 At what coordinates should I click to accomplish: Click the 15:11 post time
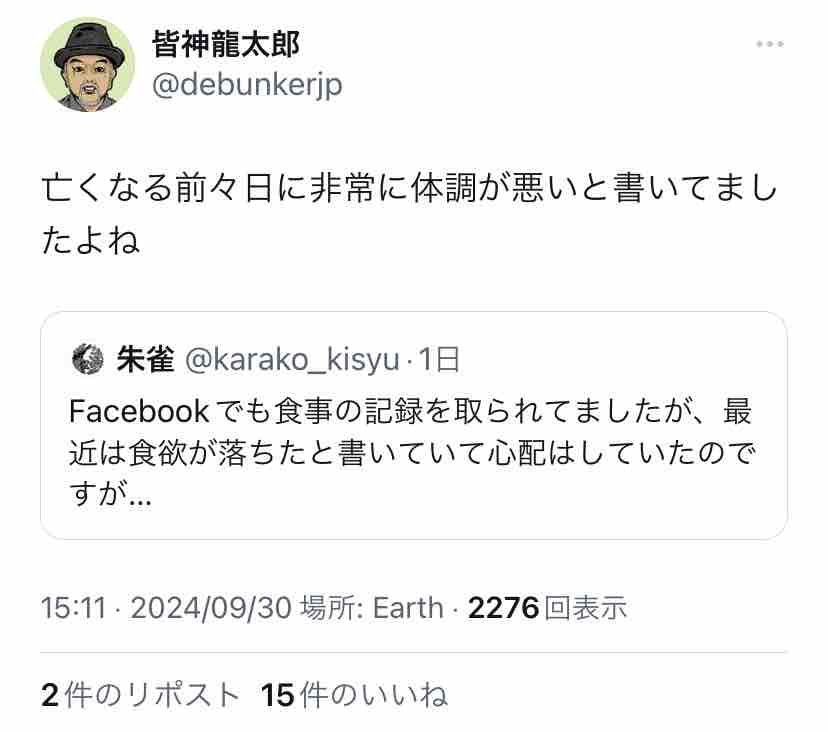pos(73,607)
